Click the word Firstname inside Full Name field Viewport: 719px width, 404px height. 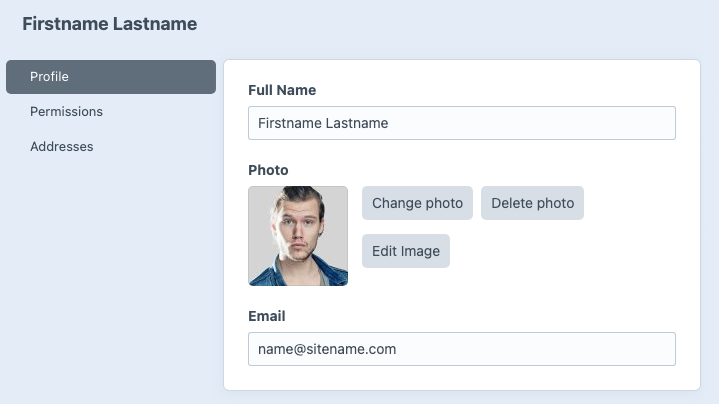coord(289,123)
